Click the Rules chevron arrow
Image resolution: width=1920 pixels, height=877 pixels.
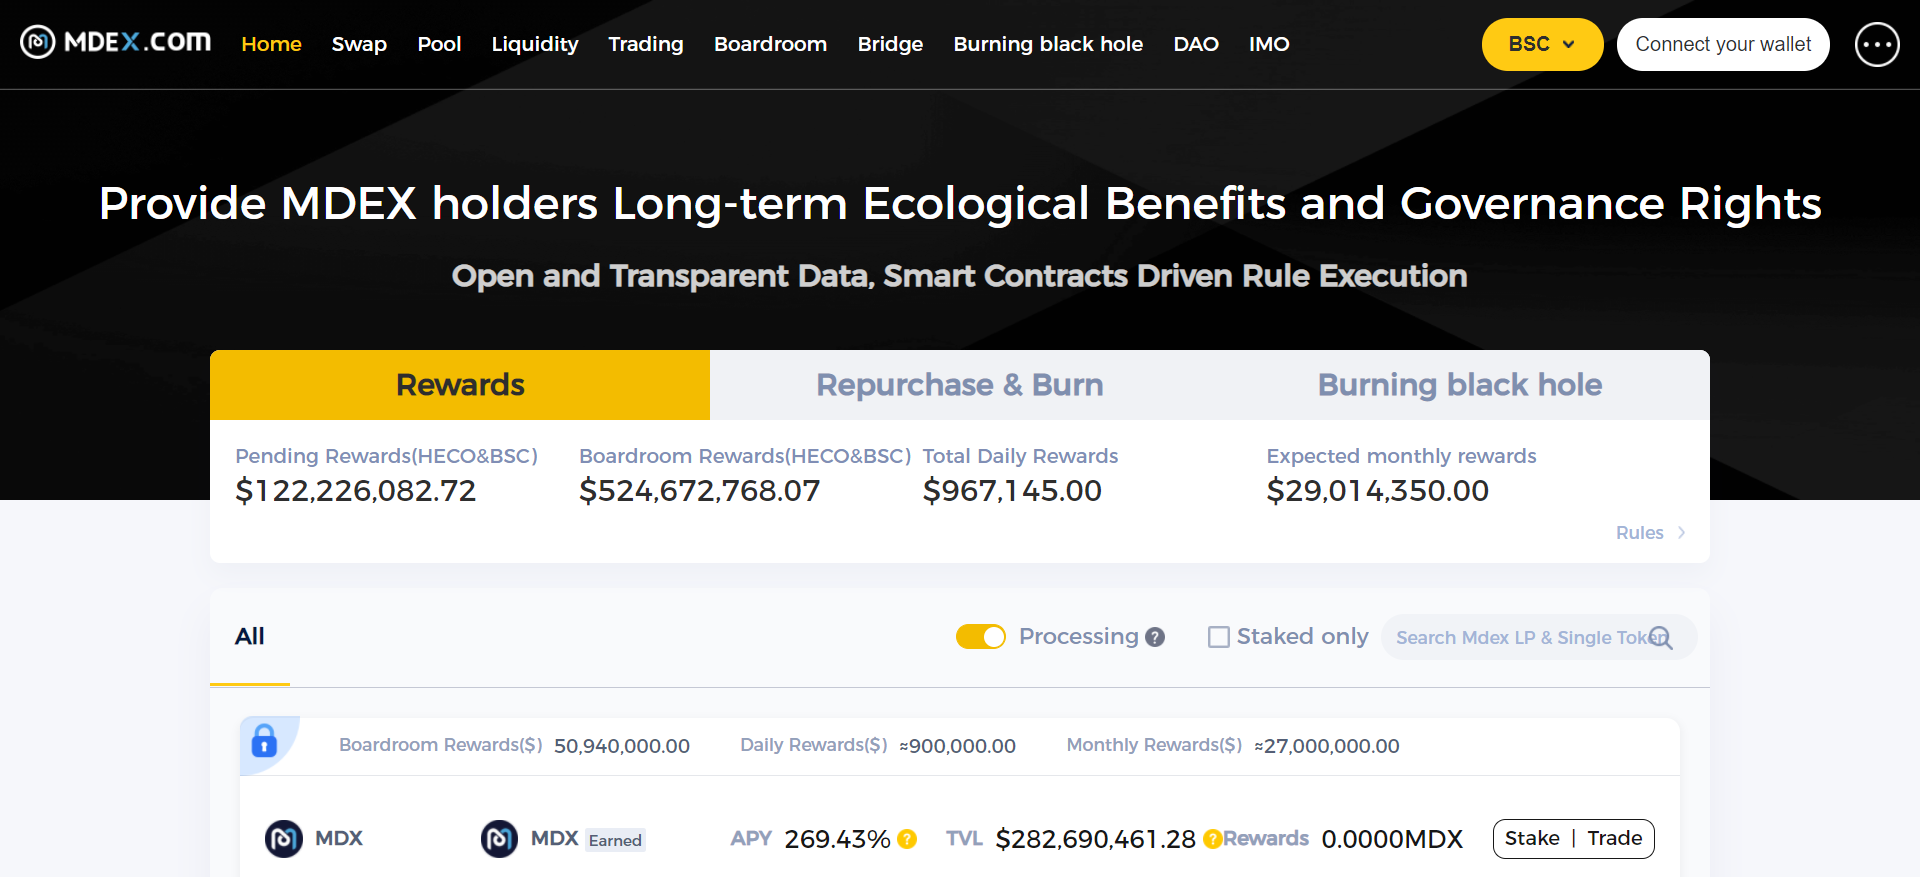pyautogui.click(x=1682, y=533)
